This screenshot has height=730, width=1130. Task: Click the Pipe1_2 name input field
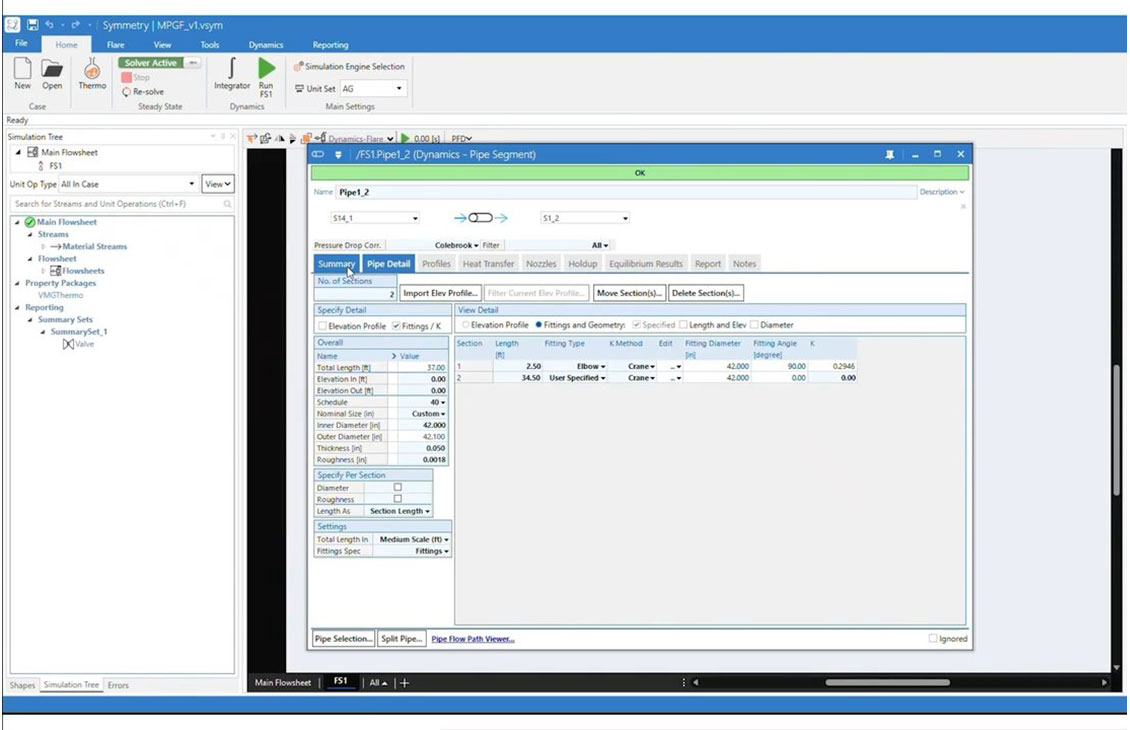[626, 192]
